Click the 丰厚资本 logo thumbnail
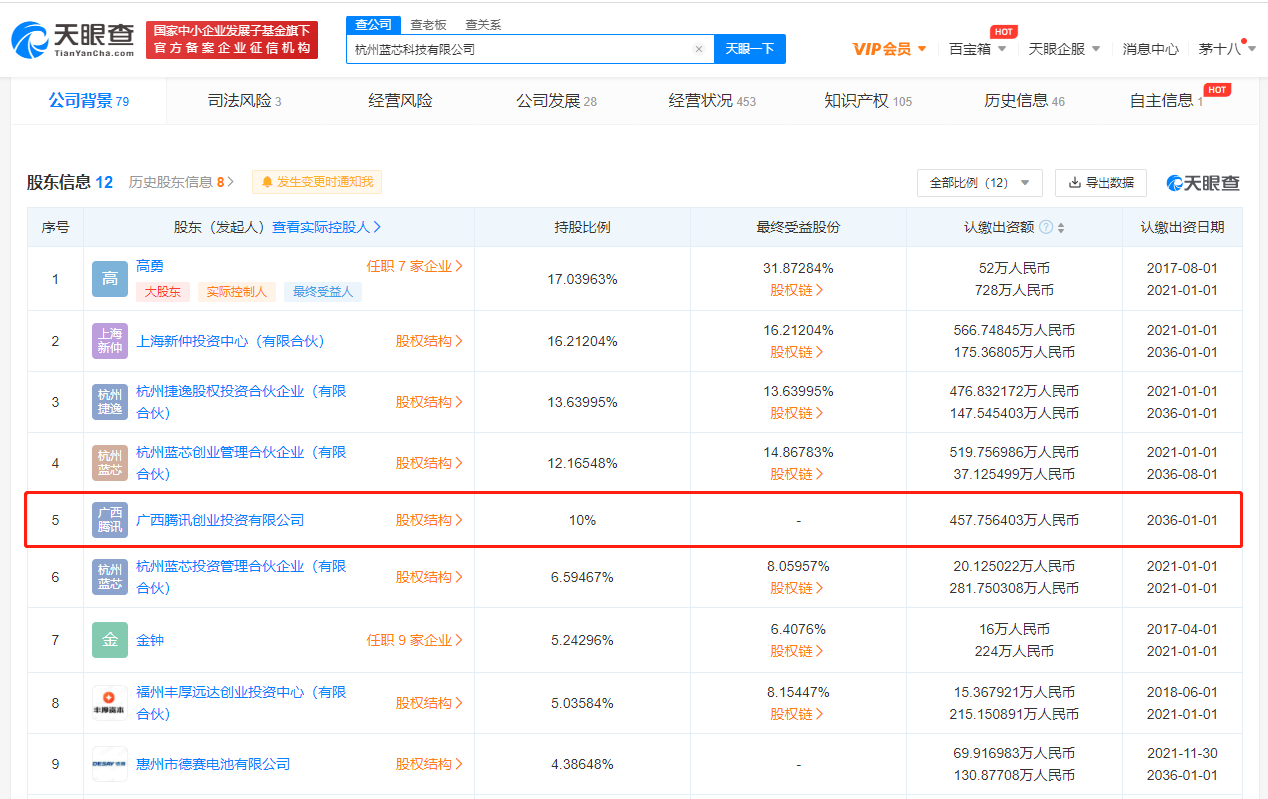This screenshot has height=799, width=1268. coord(110,703)
